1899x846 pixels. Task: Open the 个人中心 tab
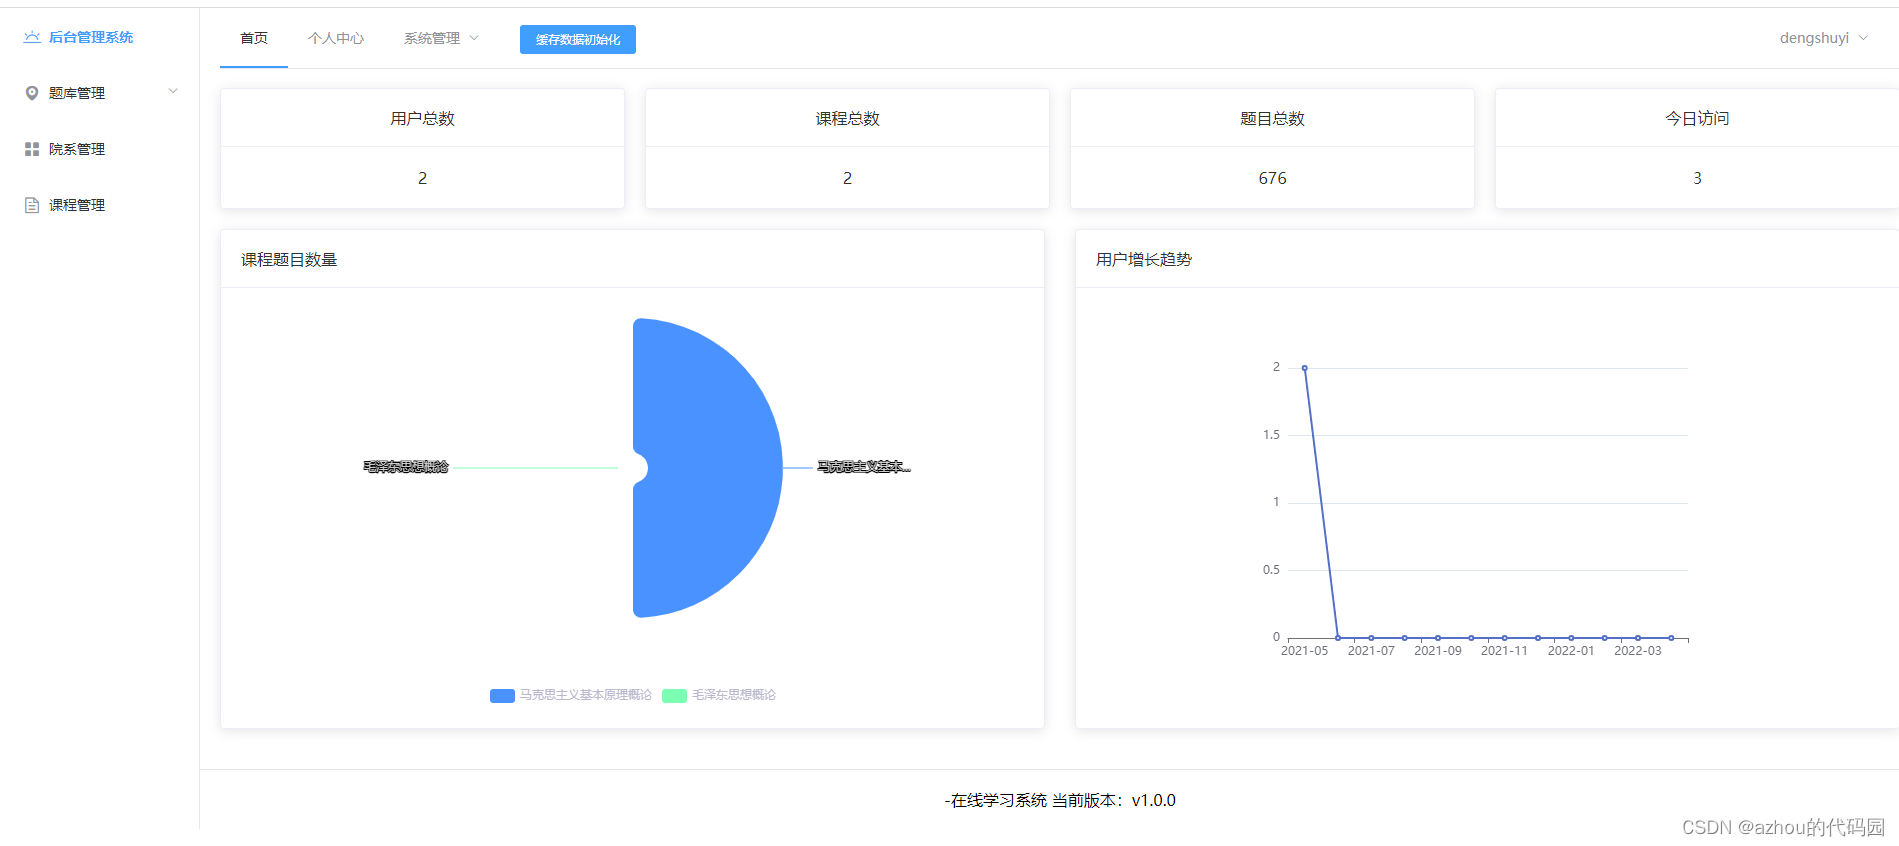point(336,38)
